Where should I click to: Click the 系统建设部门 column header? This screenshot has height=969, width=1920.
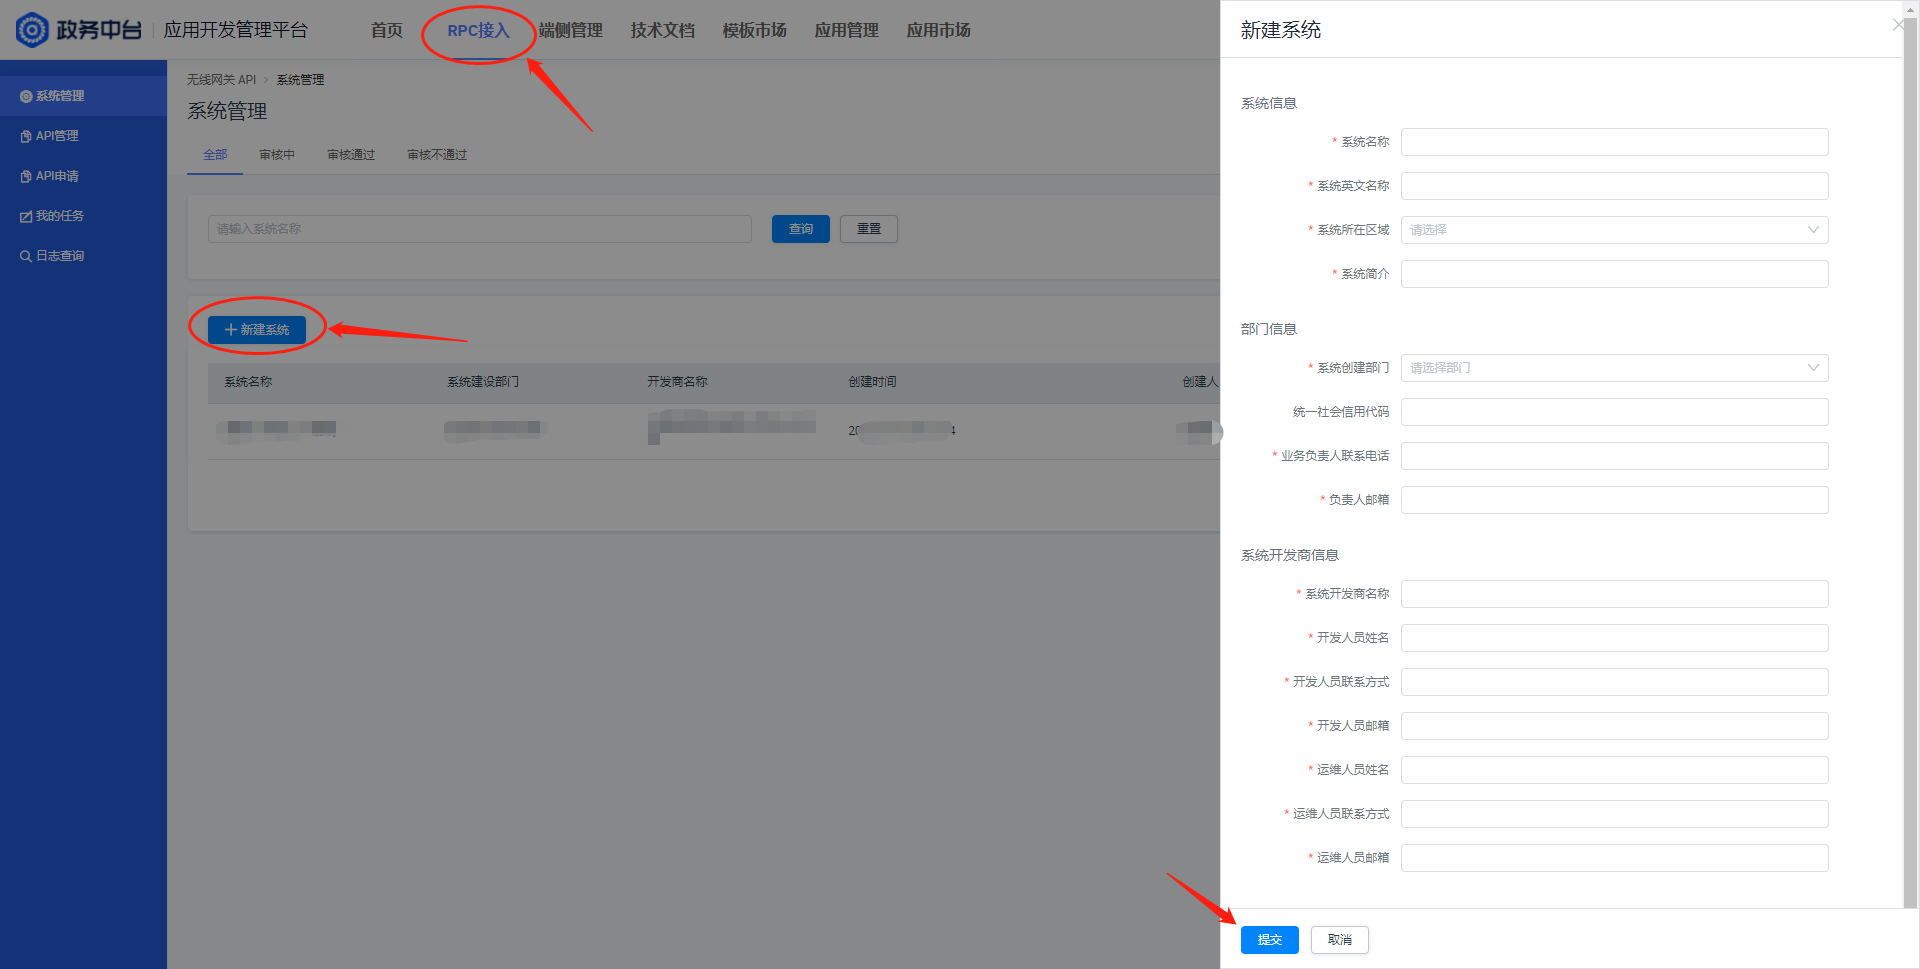[483, 382]
